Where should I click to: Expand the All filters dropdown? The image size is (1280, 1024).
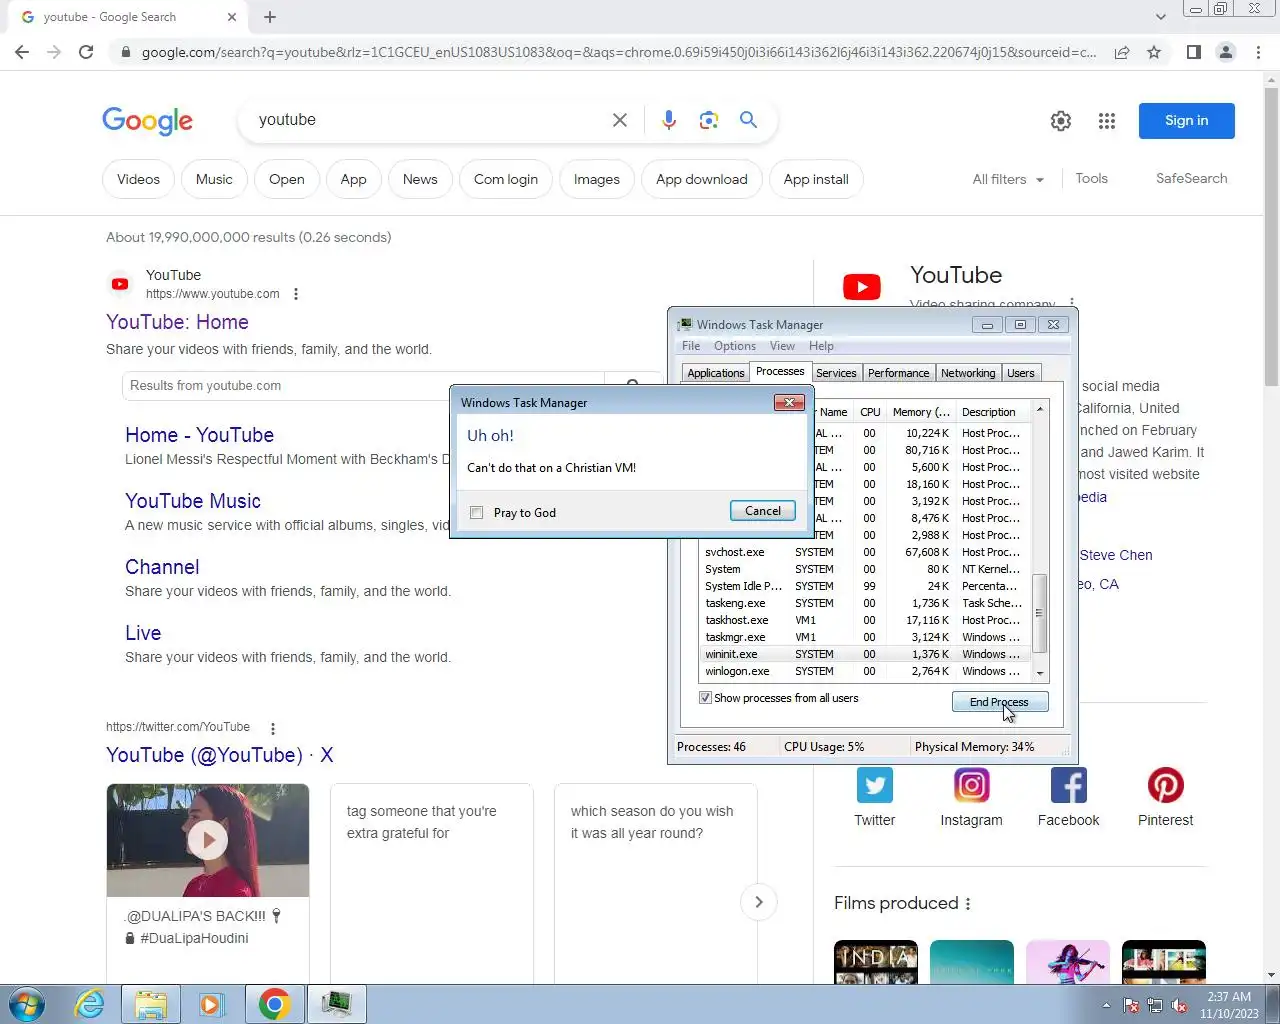(x=1008, y=179)
